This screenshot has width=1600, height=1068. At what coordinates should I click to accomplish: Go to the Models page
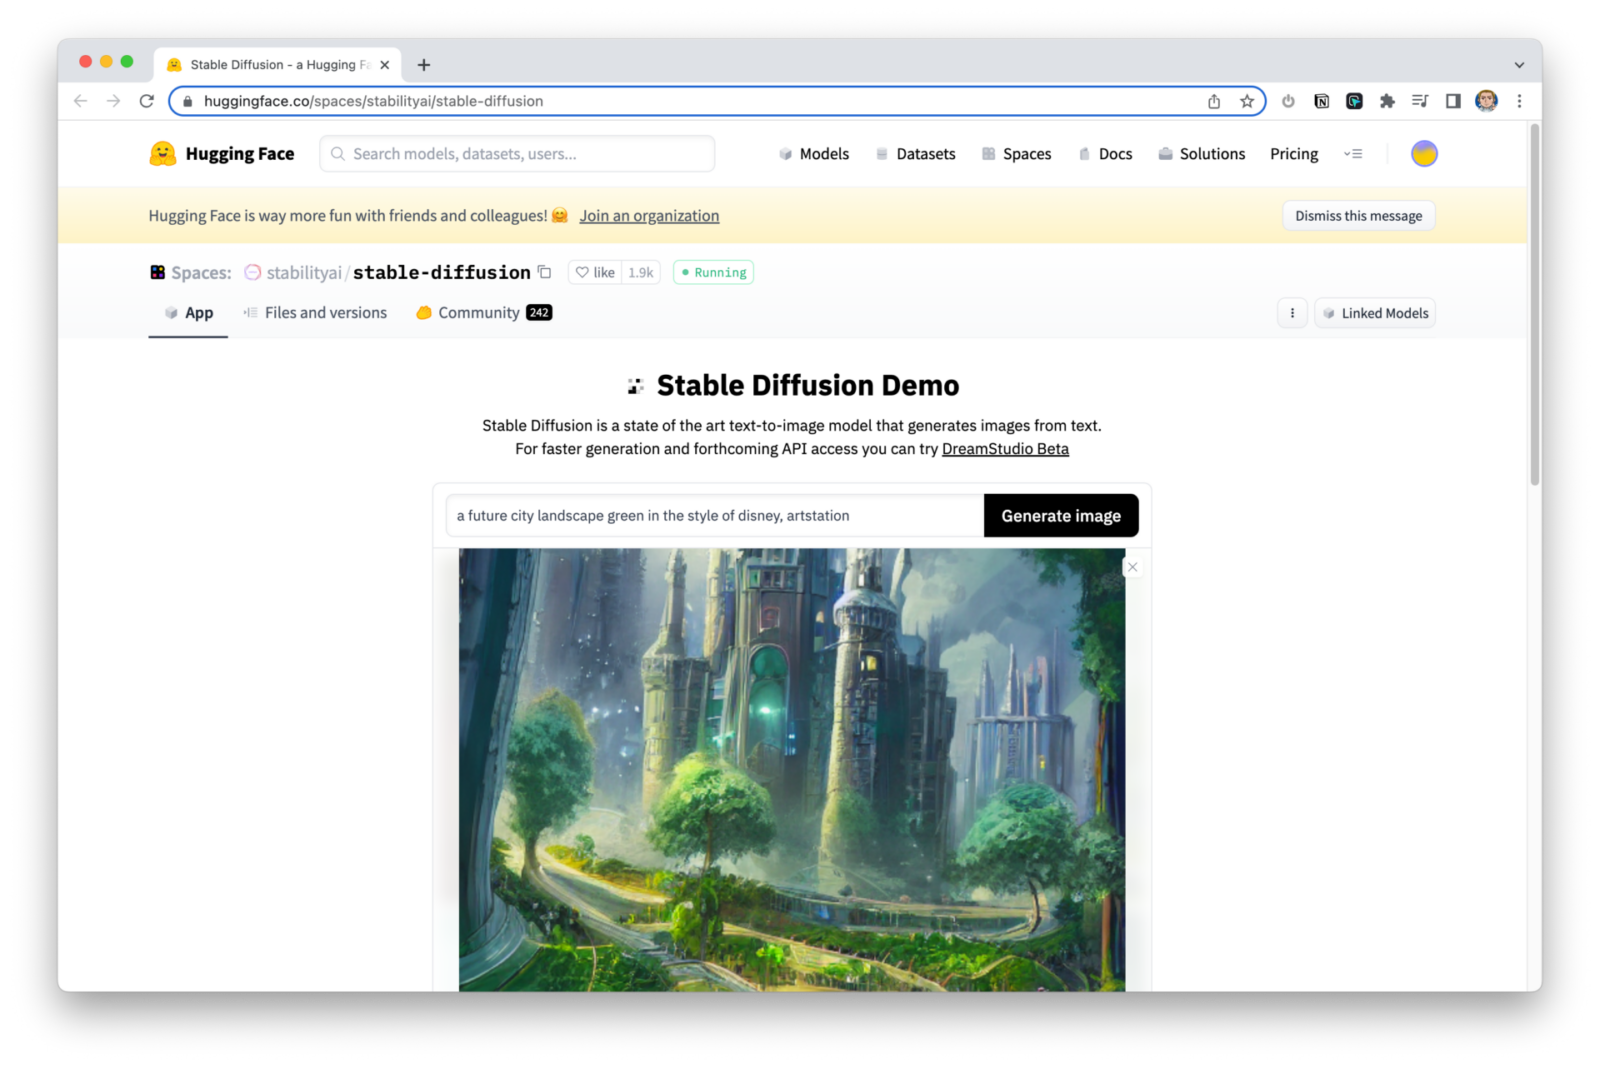[x=814, y=154]
